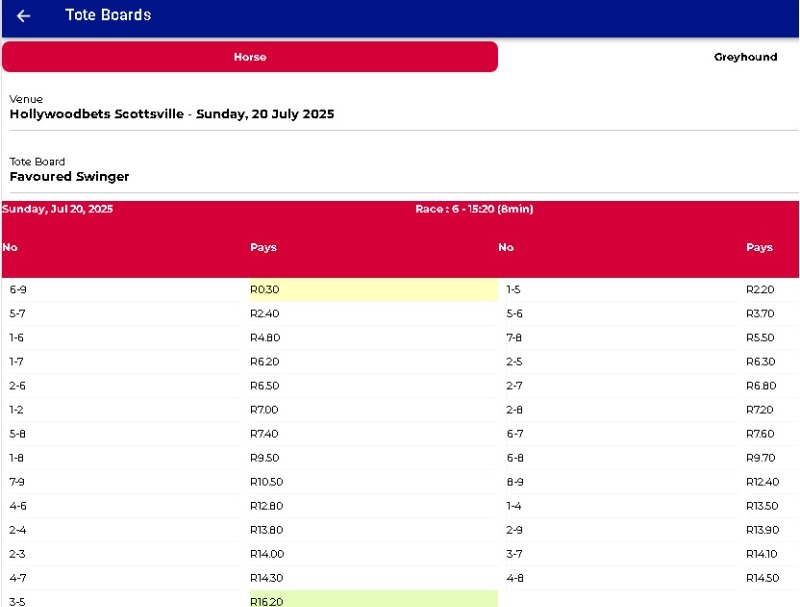Click the green highlighted R16.20 payout

pos(266,602)
